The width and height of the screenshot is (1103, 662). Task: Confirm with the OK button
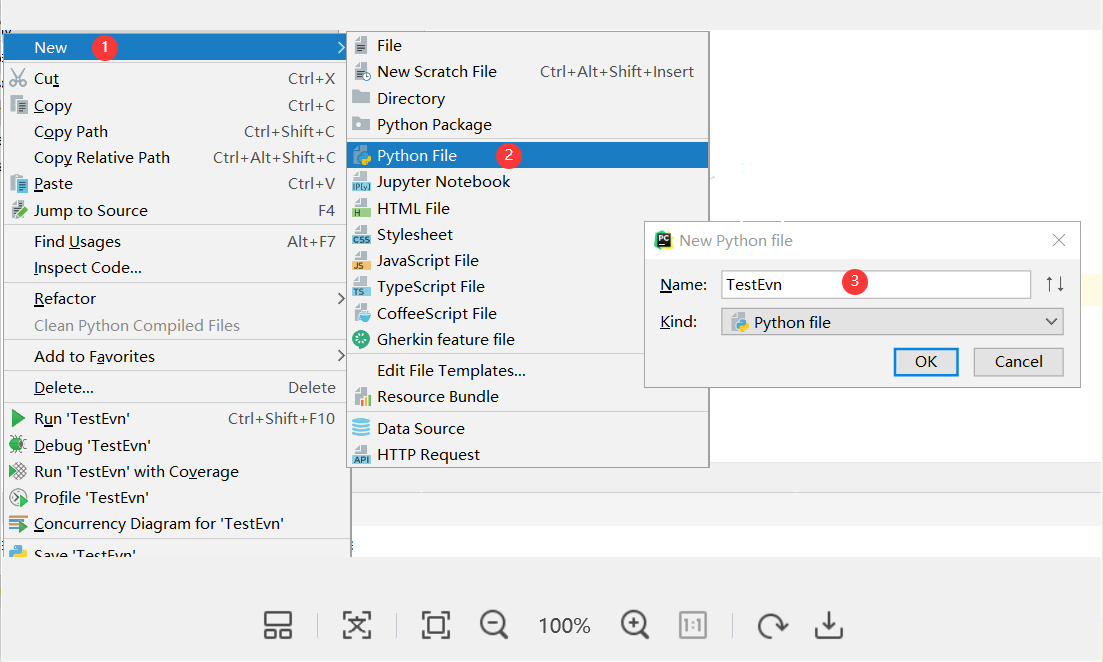coord(925,361)
